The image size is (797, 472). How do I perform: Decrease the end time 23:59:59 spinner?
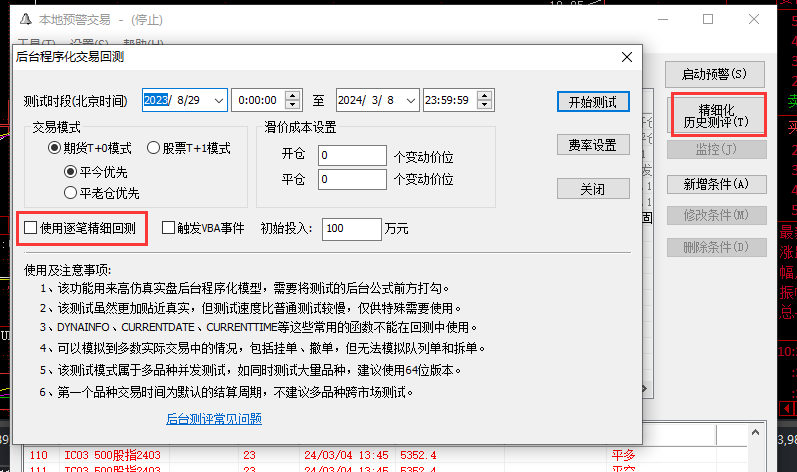click(484, 105)
